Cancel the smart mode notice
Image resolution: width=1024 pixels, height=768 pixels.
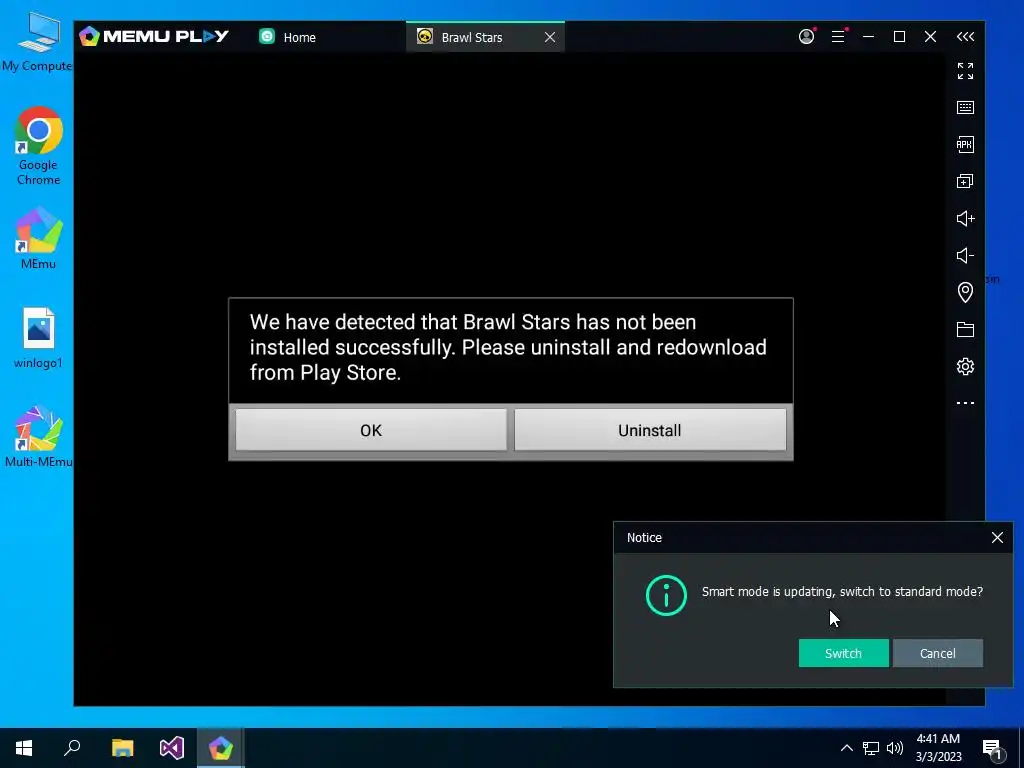click(x=937, y=653)
